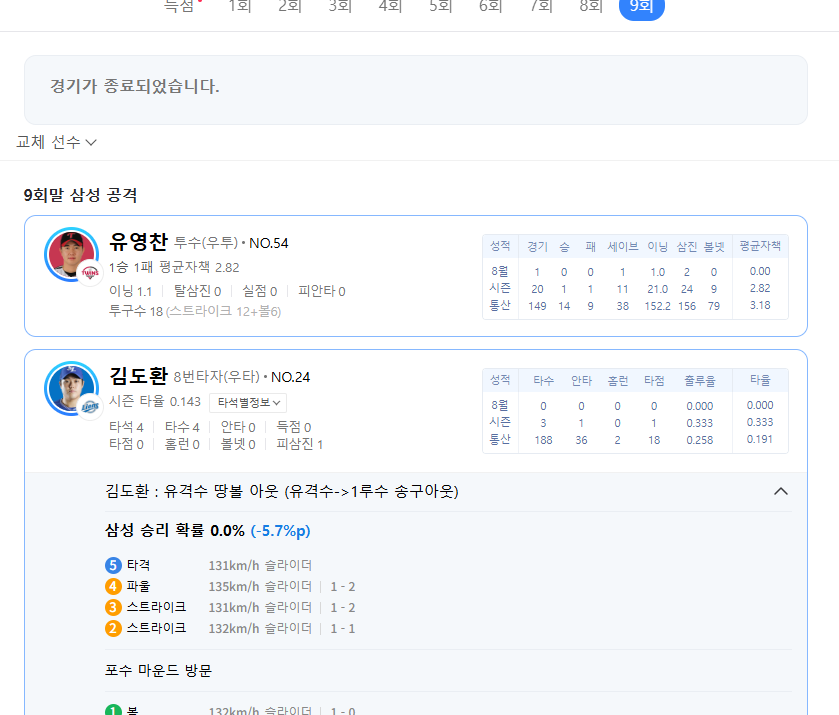The image size is (839, 715).
Task: Switch to the 9회 inning tab
Action: point(641,6)
